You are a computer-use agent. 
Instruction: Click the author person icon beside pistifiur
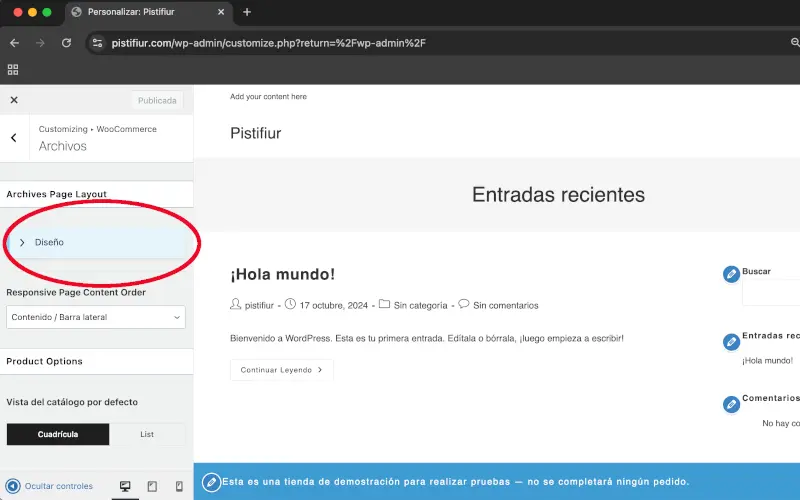[x=235, y=305]
